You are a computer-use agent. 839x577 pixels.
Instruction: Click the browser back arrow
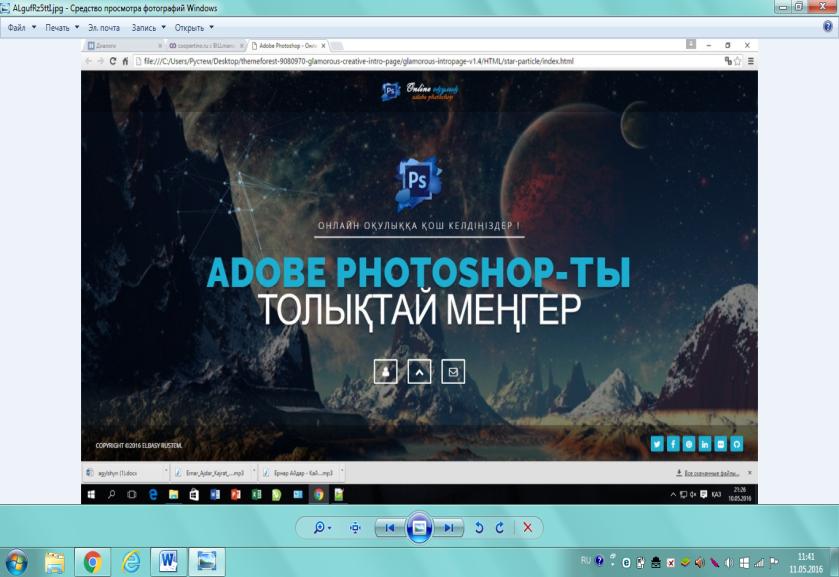click(x=88, y=61)
